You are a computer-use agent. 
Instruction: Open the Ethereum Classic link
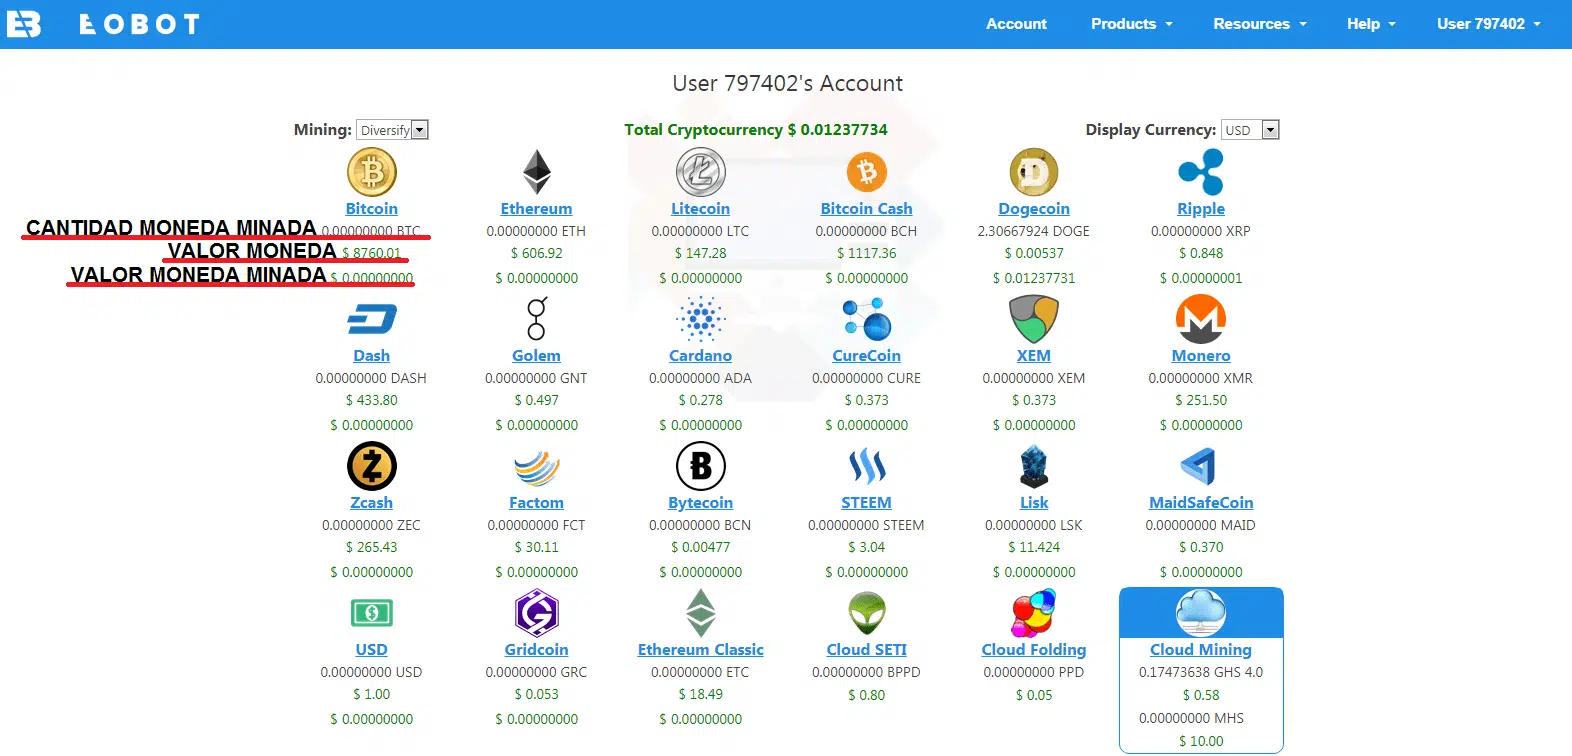click(700, 650)
